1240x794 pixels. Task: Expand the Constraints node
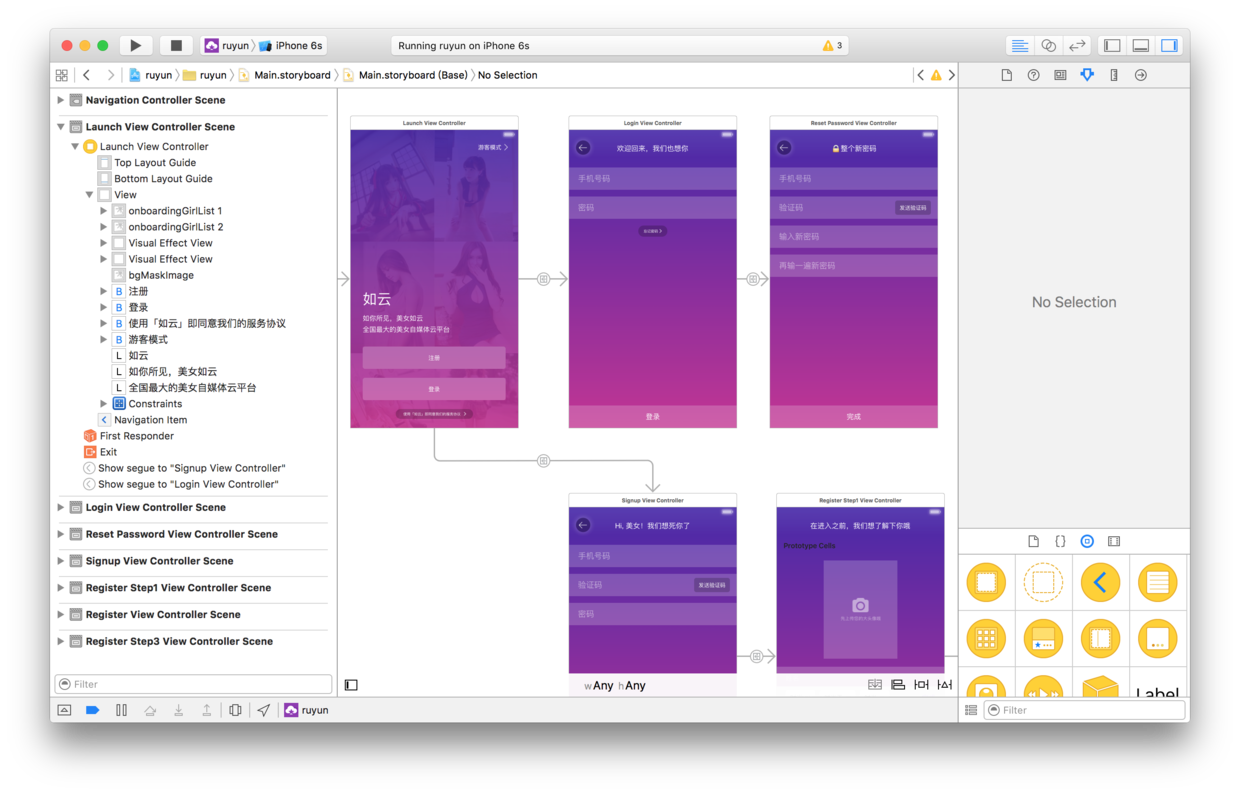click(x=103, y=404)
